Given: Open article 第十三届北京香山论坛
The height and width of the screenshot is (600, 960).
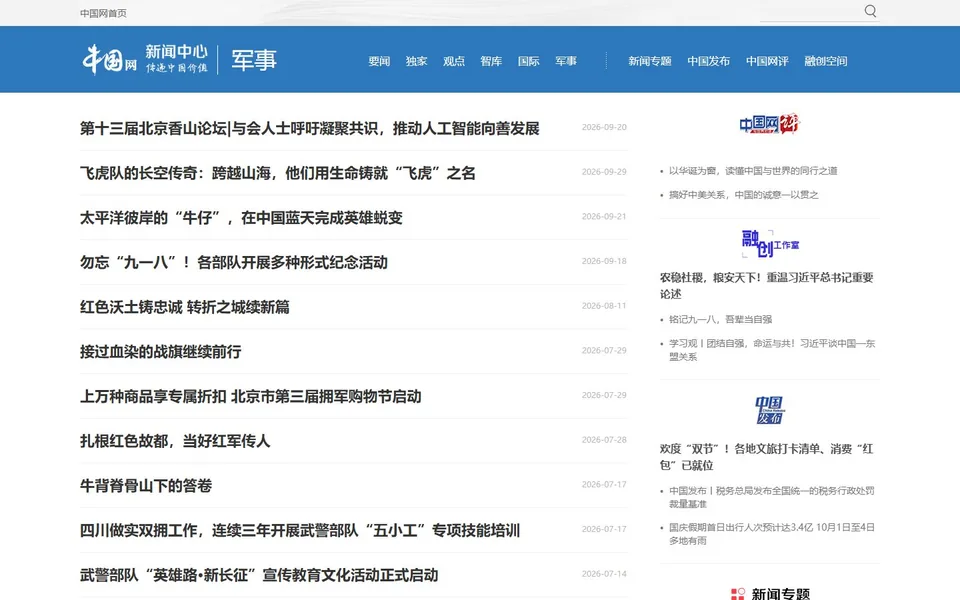Looking at the screenshot, I should (x=309, y=128).
